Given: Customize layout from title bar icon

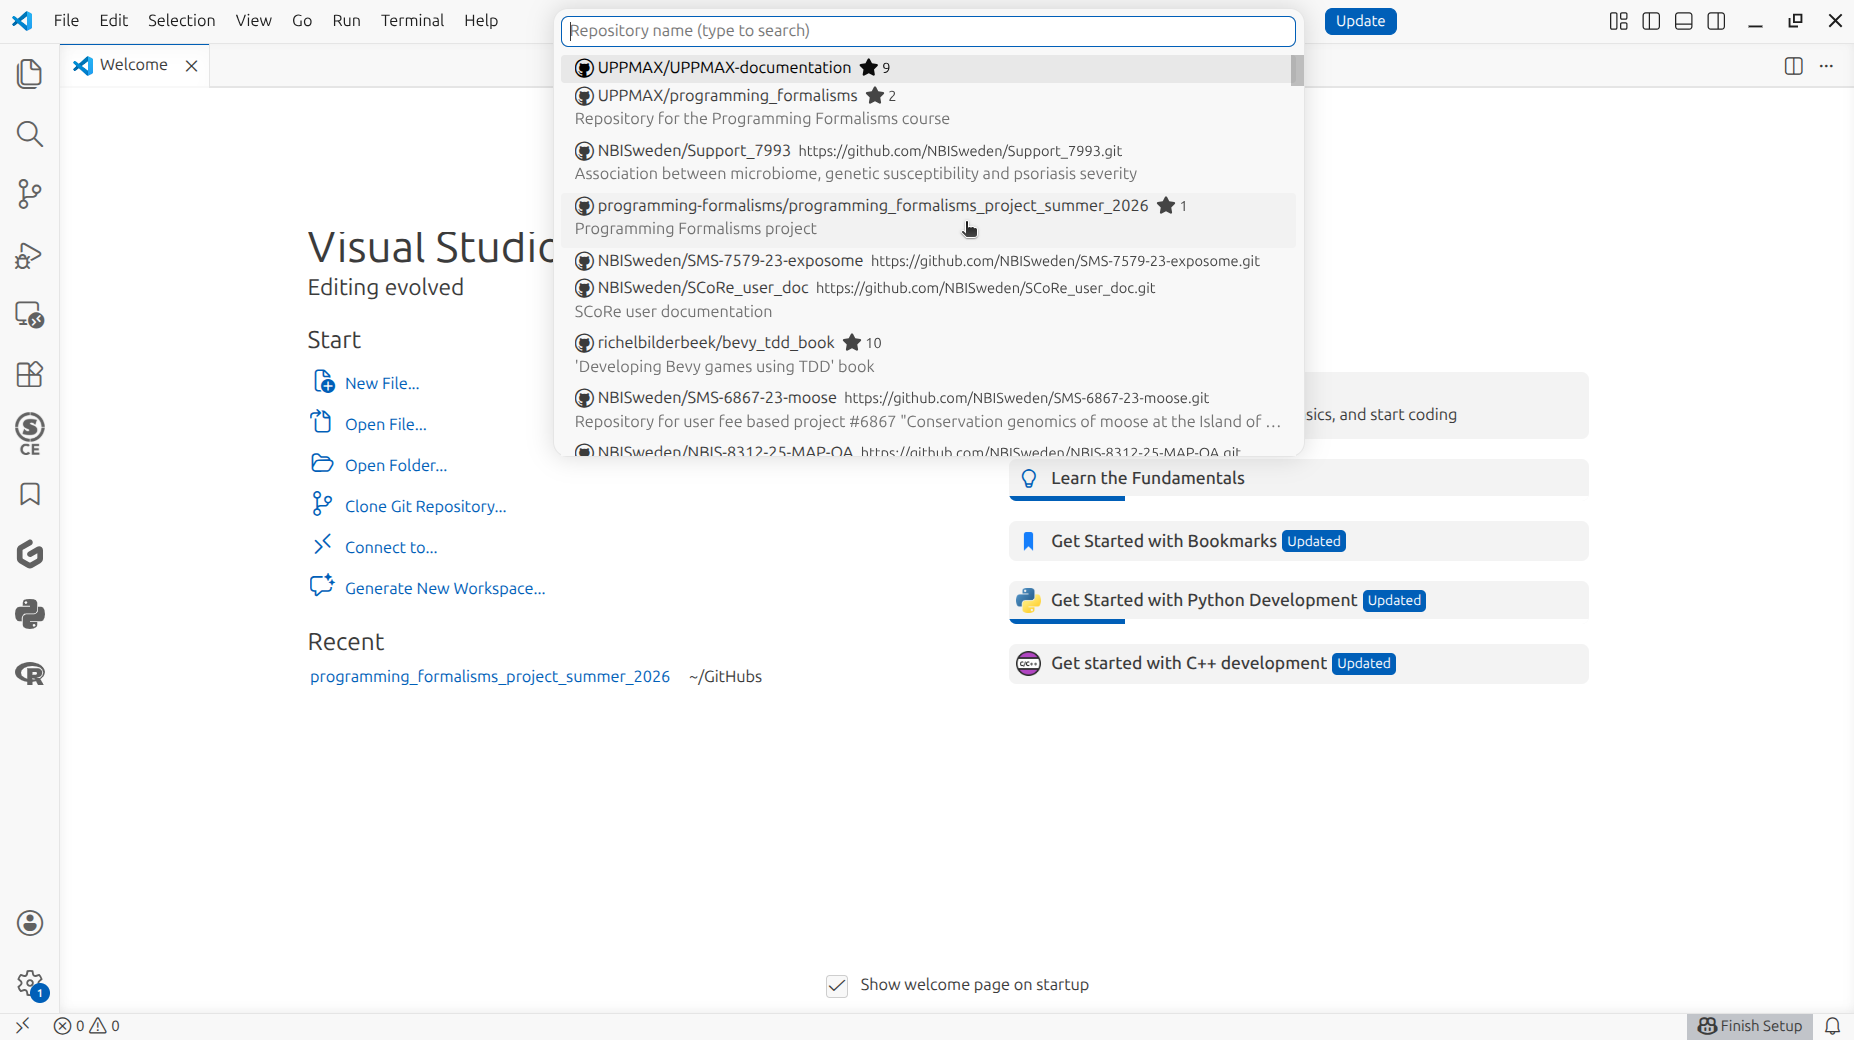Looking at the screenshot, I should tap(1619, 21).
